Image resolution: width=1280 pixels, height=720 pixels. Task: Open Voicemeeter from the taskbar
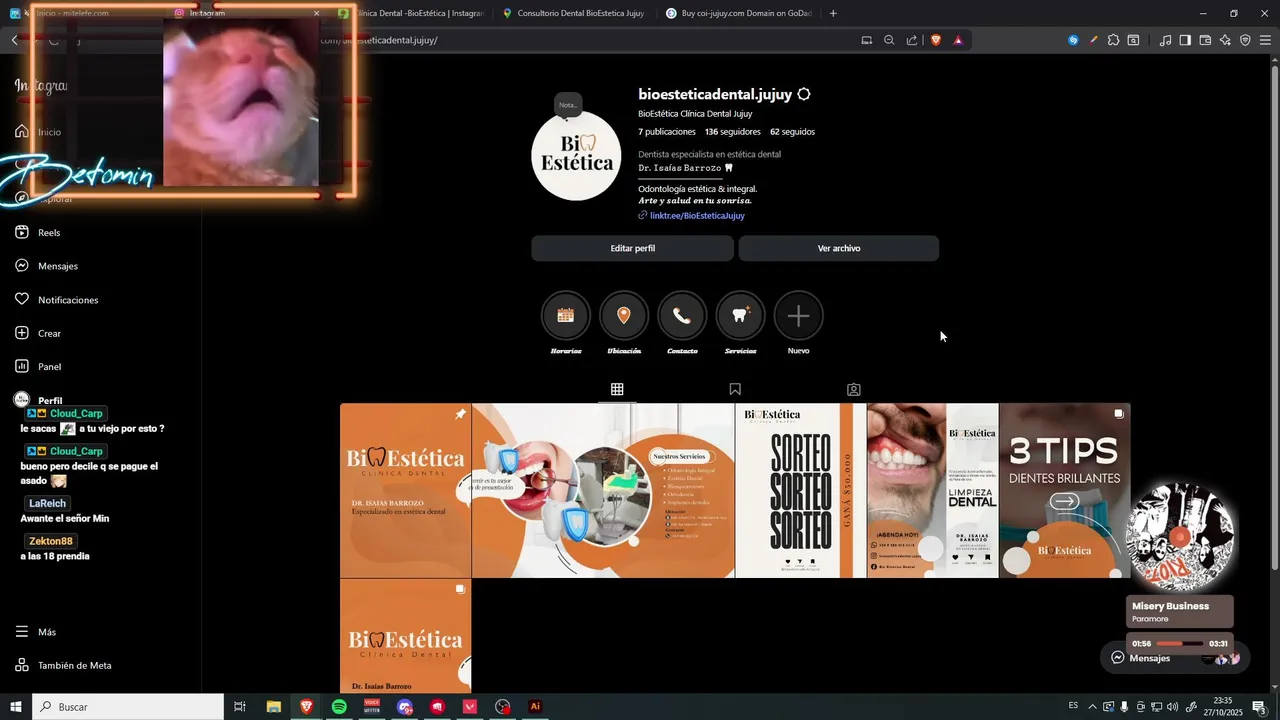click(x=372, y=706)
